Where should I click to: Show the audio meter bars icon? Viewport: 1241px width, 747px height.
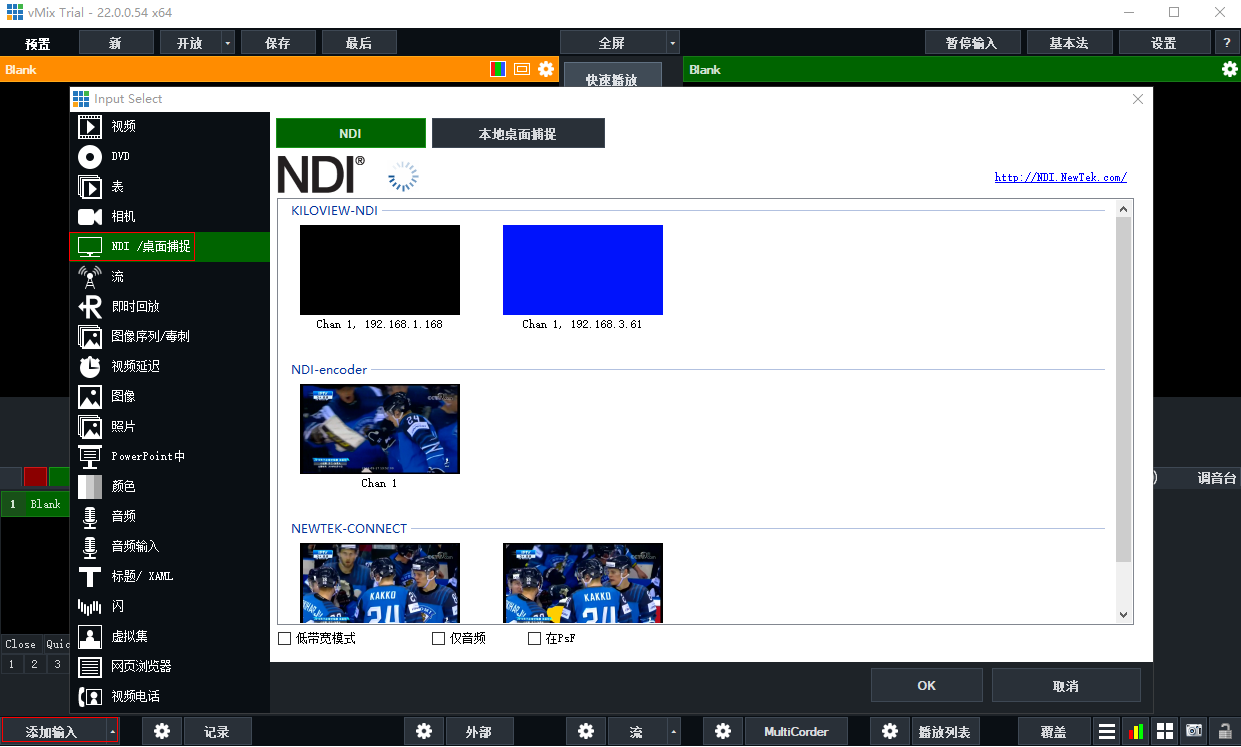pos(1136,731)
